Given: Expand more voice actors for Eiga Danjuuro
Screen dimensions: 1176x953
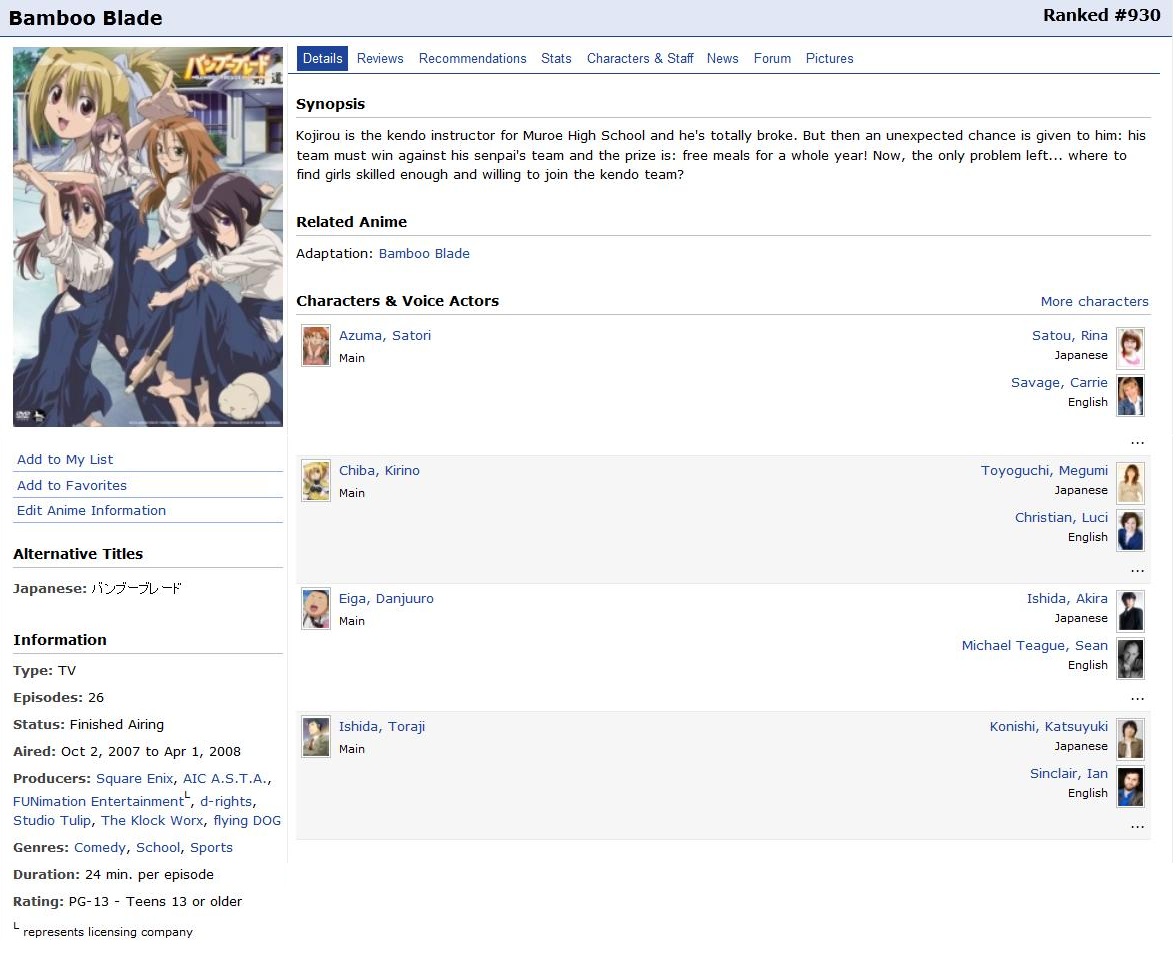Looking at the screenshot, I should coord(1137,699).
